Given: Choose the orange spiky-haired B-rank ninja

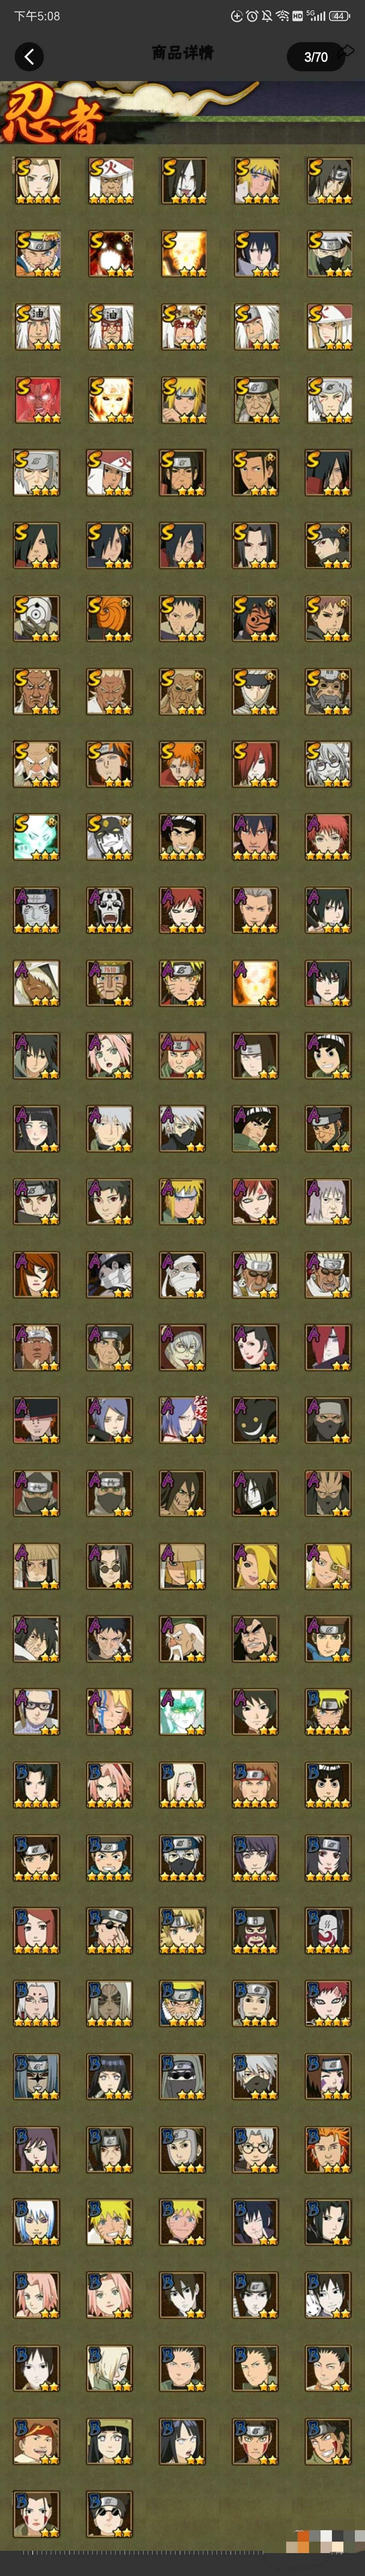Looking at the screenshot, I should pyautogui.click(x=329, y=2151).
